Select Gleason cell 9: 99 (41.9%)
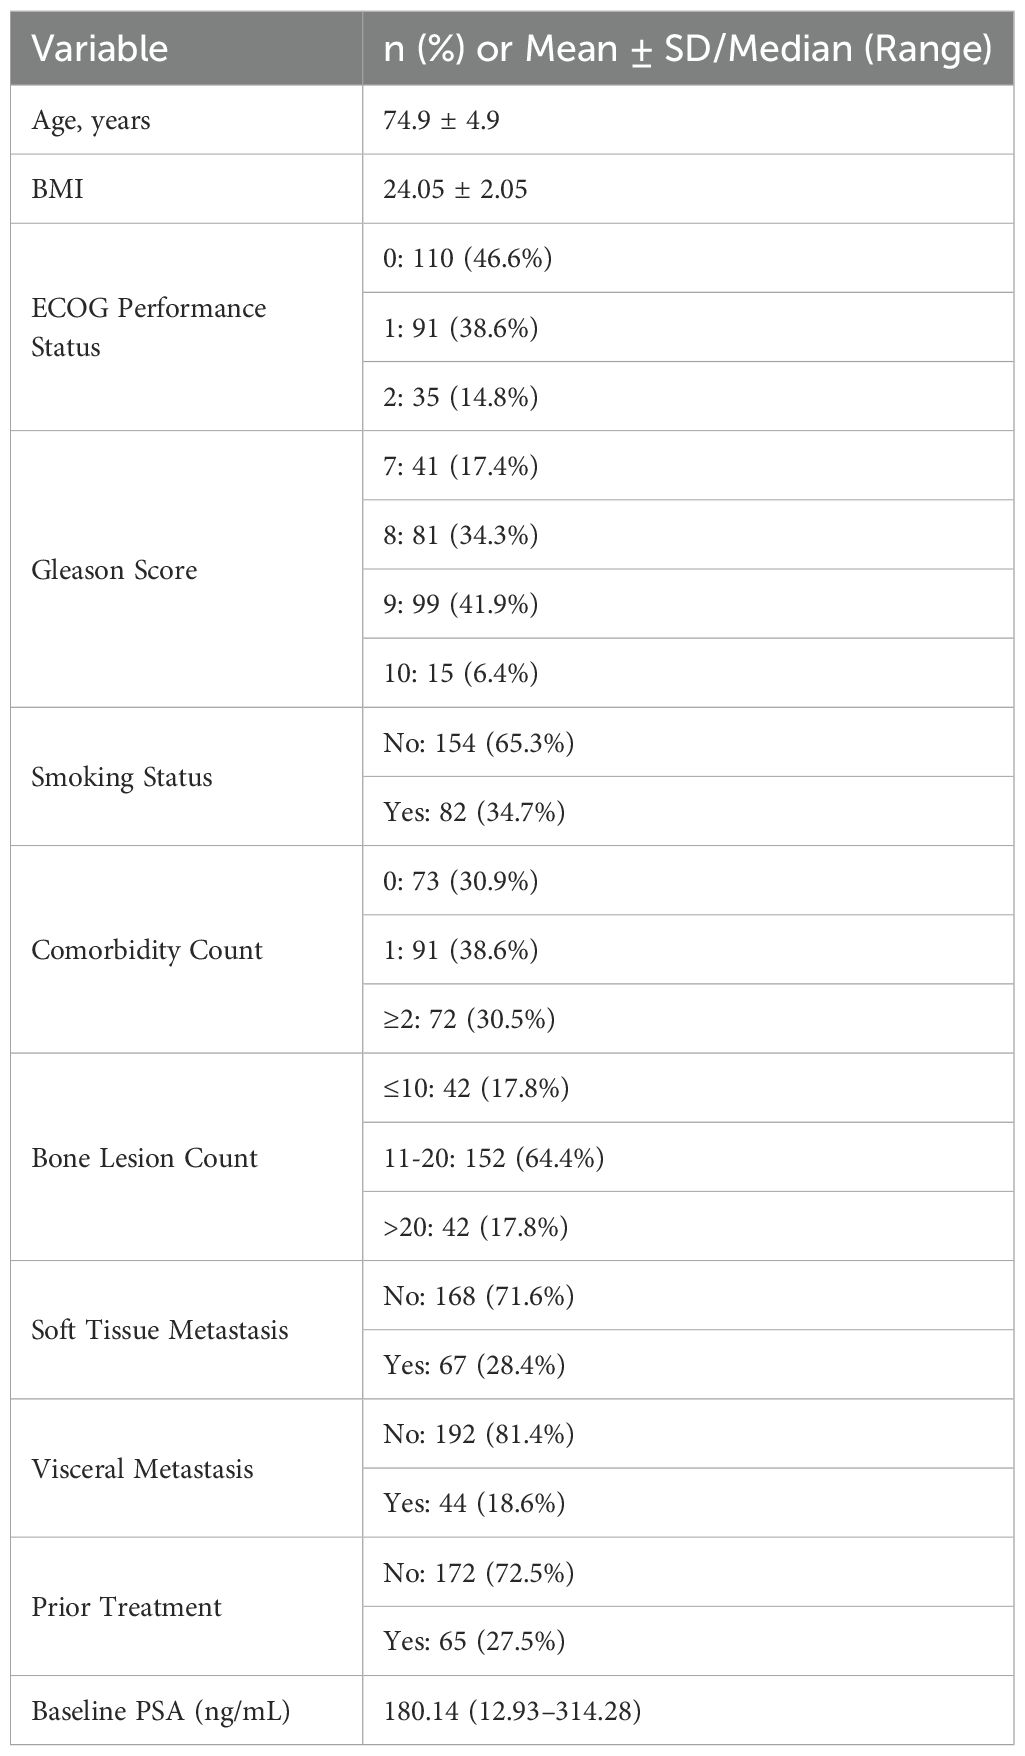 click(x=460, y=604)
